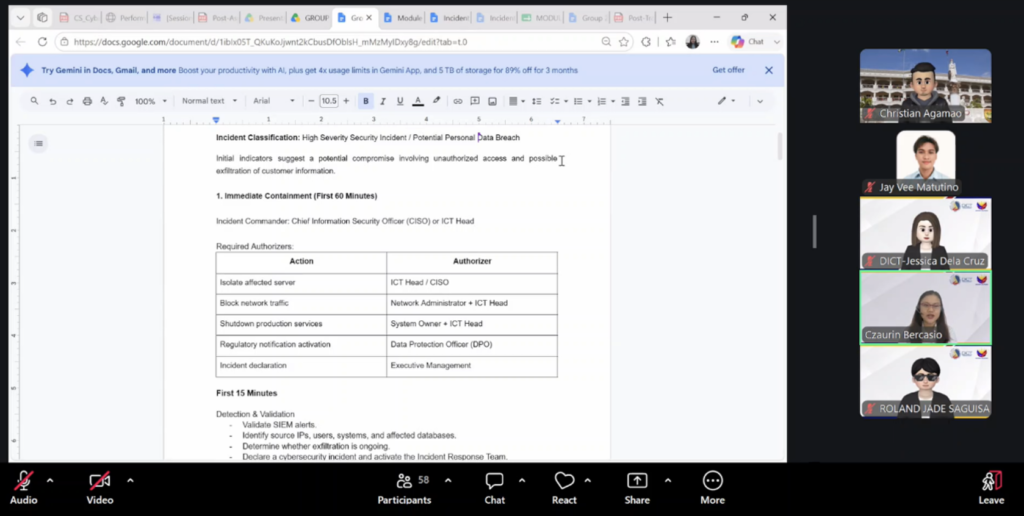Undo the last edit in Docs

52,101
